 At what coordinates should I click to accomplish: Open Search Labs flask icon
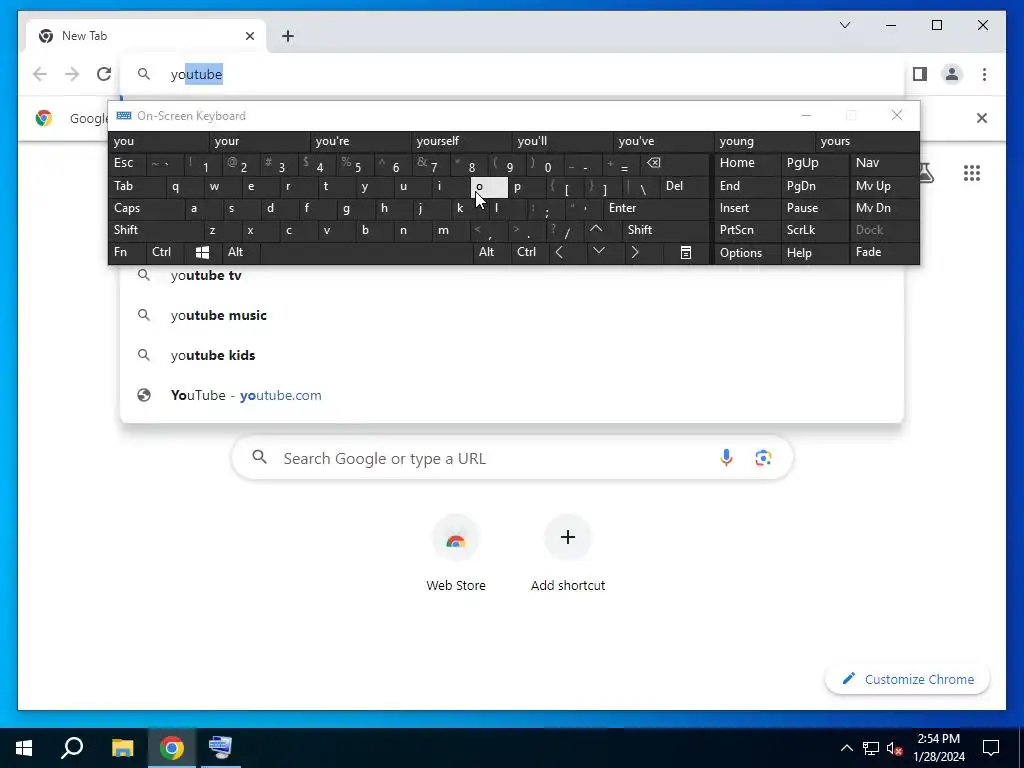927,173
